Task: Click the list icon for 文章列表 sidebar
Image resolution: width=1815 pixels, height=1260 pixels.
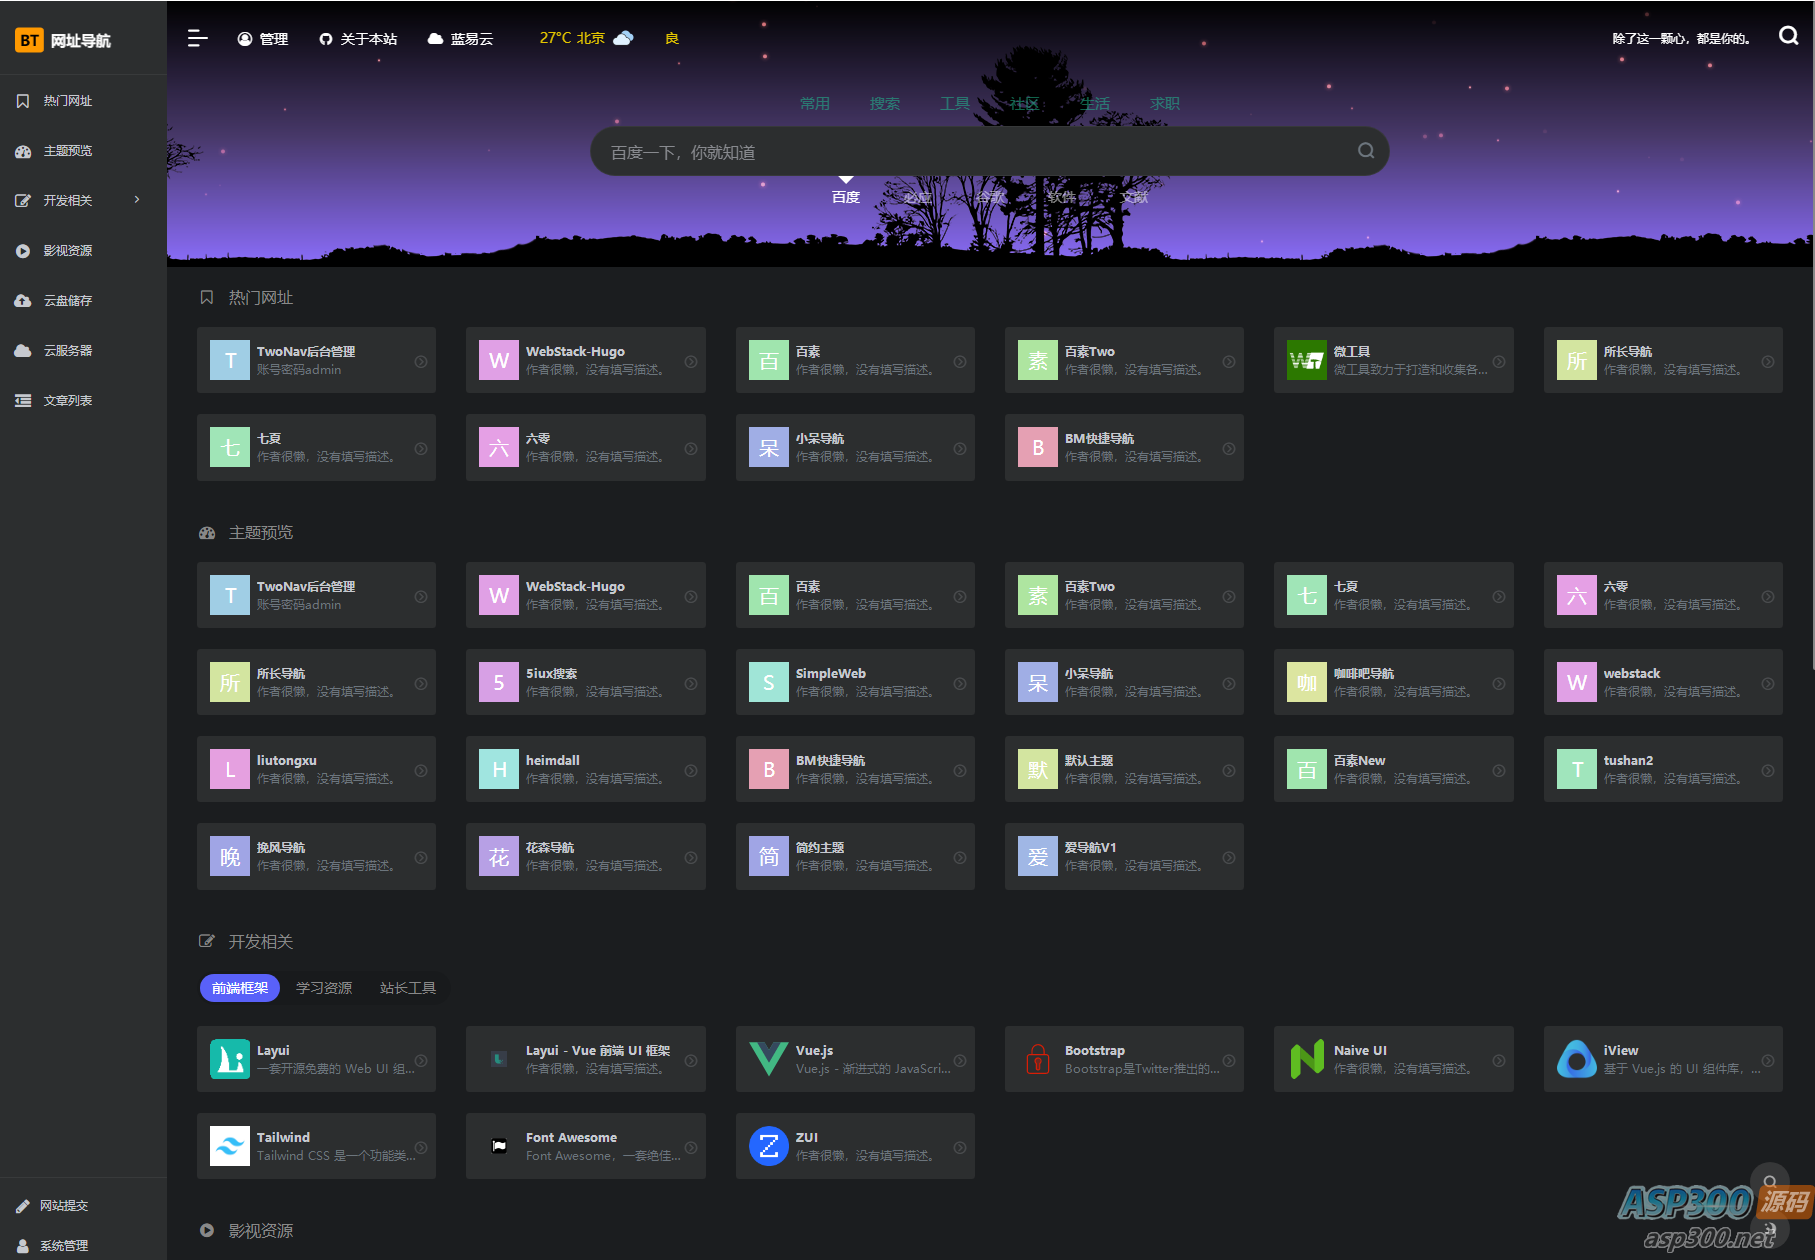Action: pyautogui.click(x=23, y=401)
